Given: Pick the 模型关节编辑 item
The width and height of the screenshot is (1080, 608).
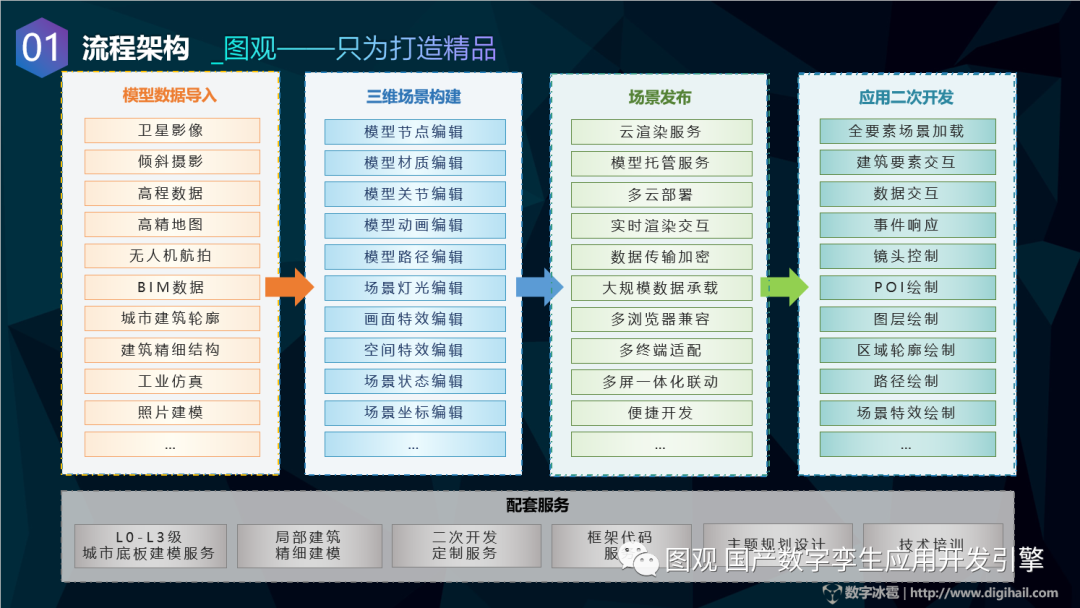Looking at the screenshot, I should 415,194.
